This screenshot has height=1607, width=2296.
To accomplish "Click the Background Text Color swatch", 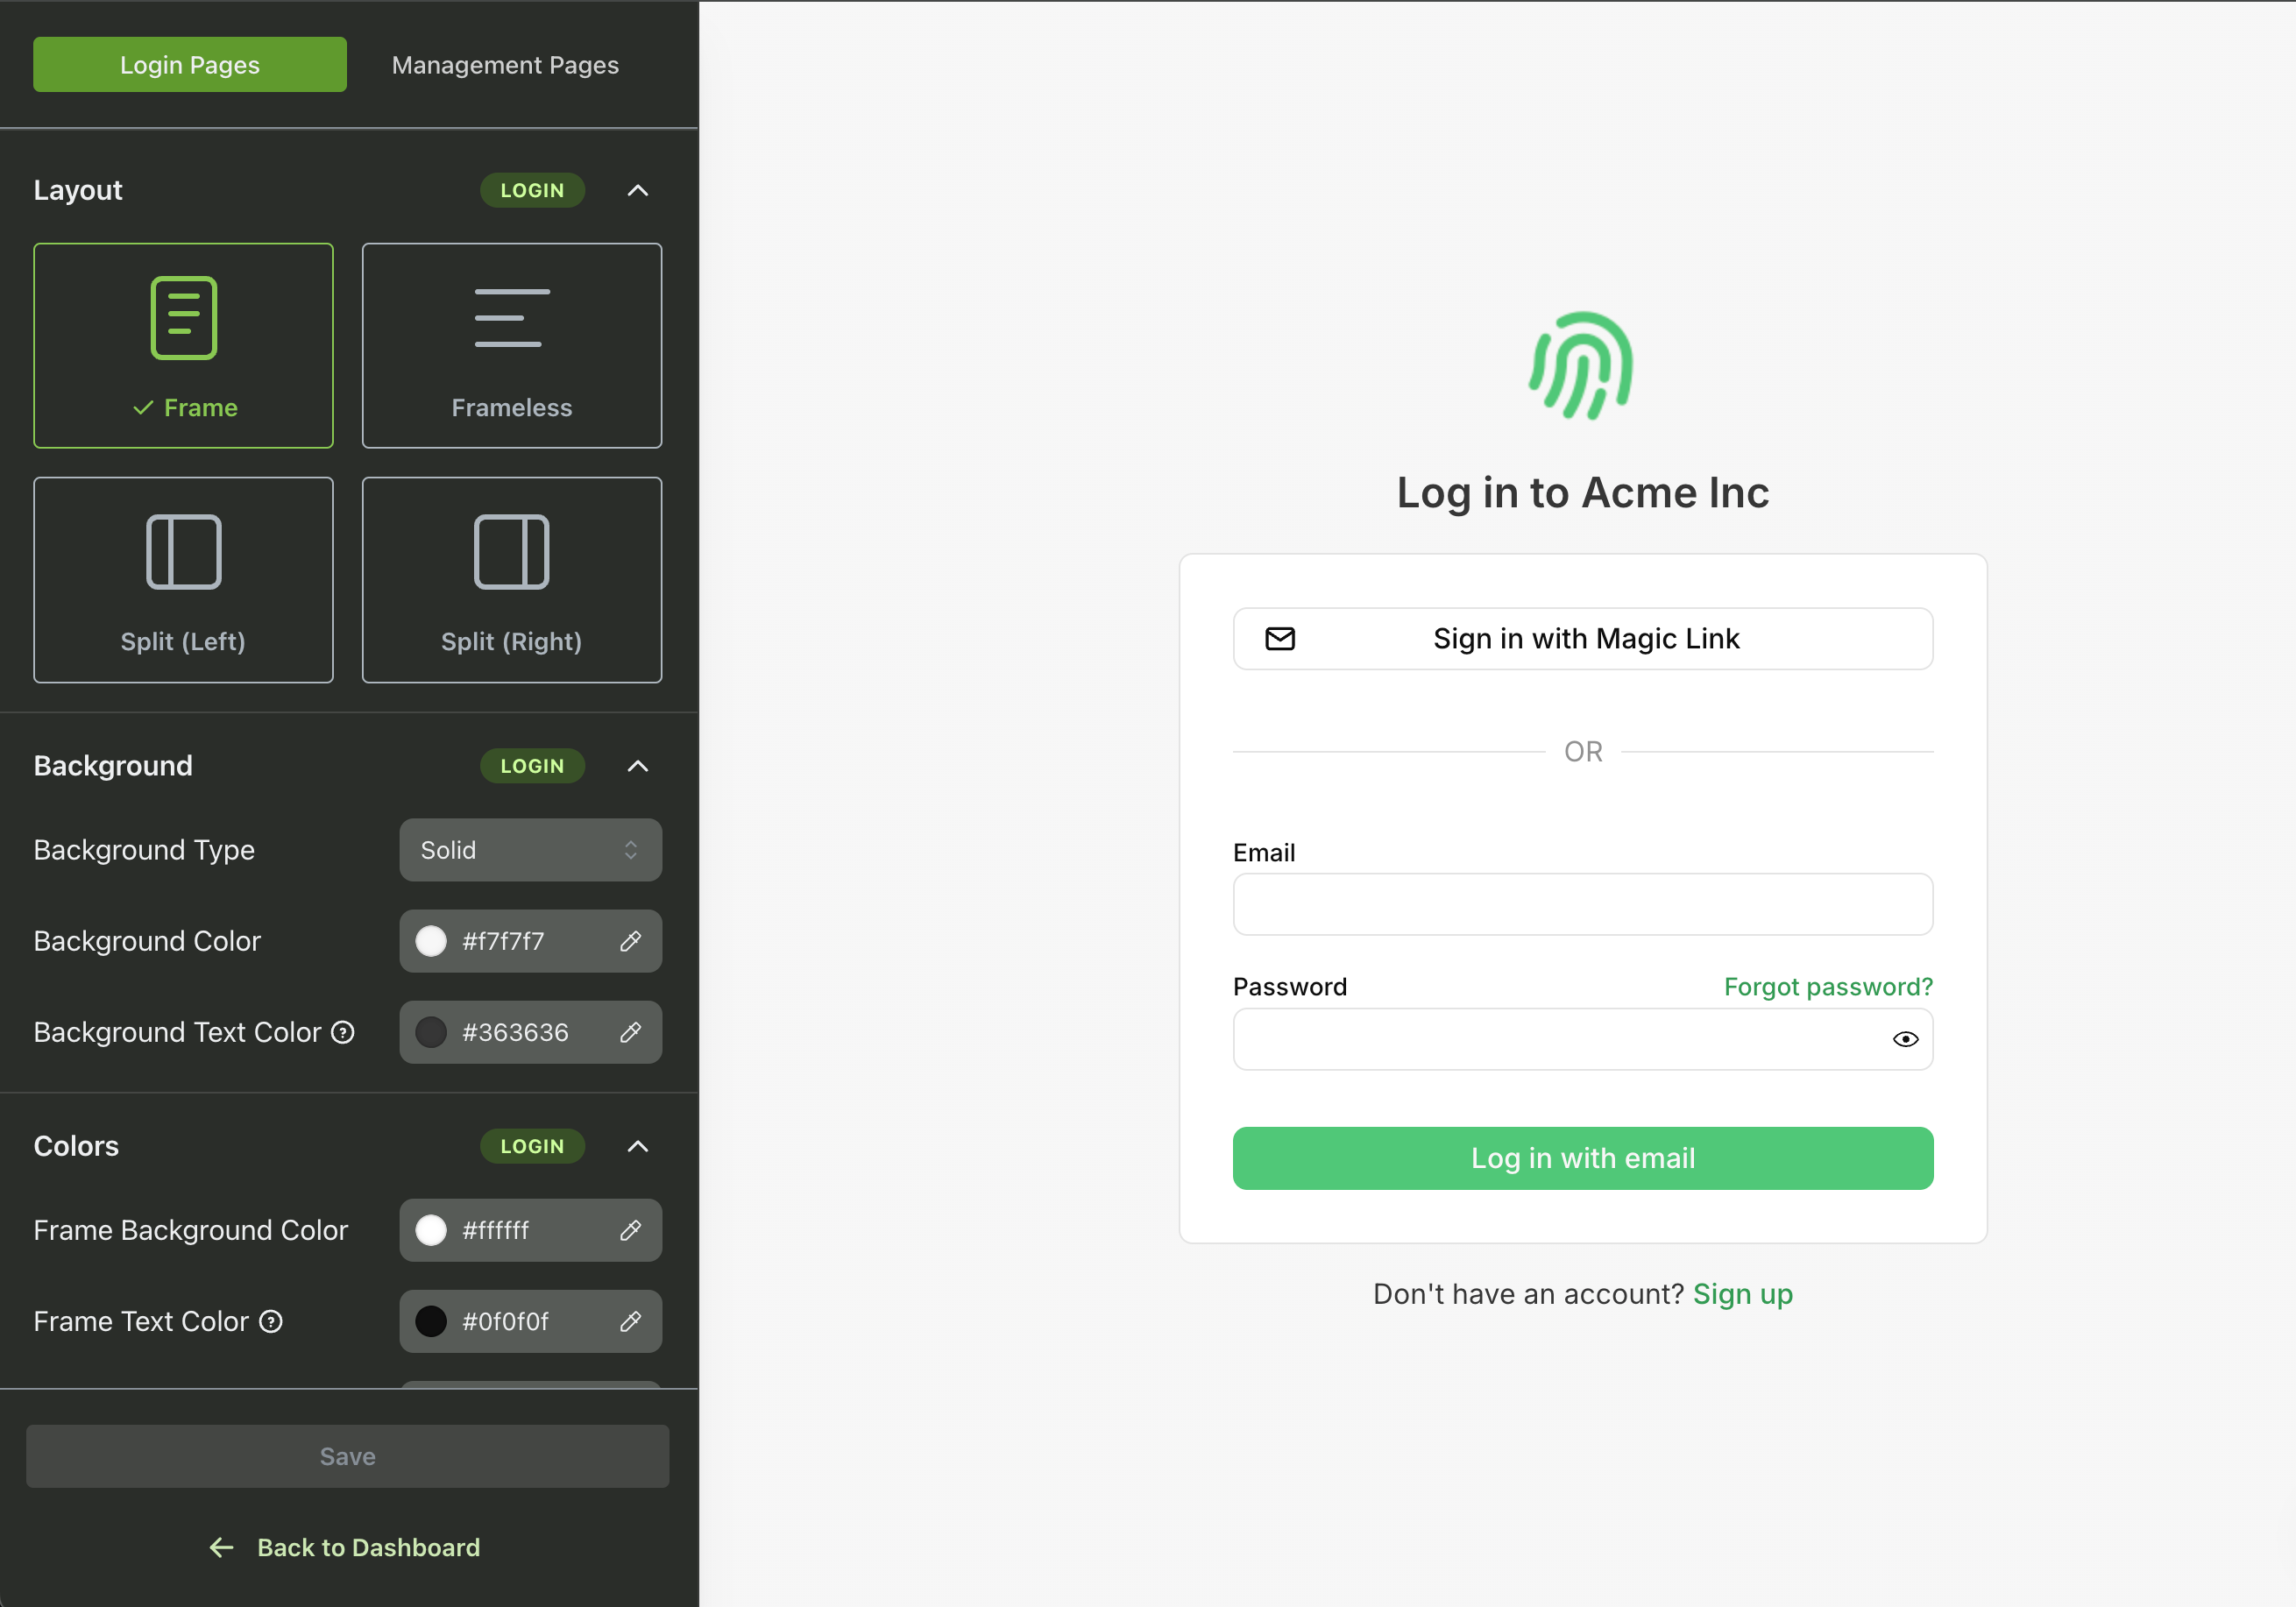I will (x=431, y=1032).
